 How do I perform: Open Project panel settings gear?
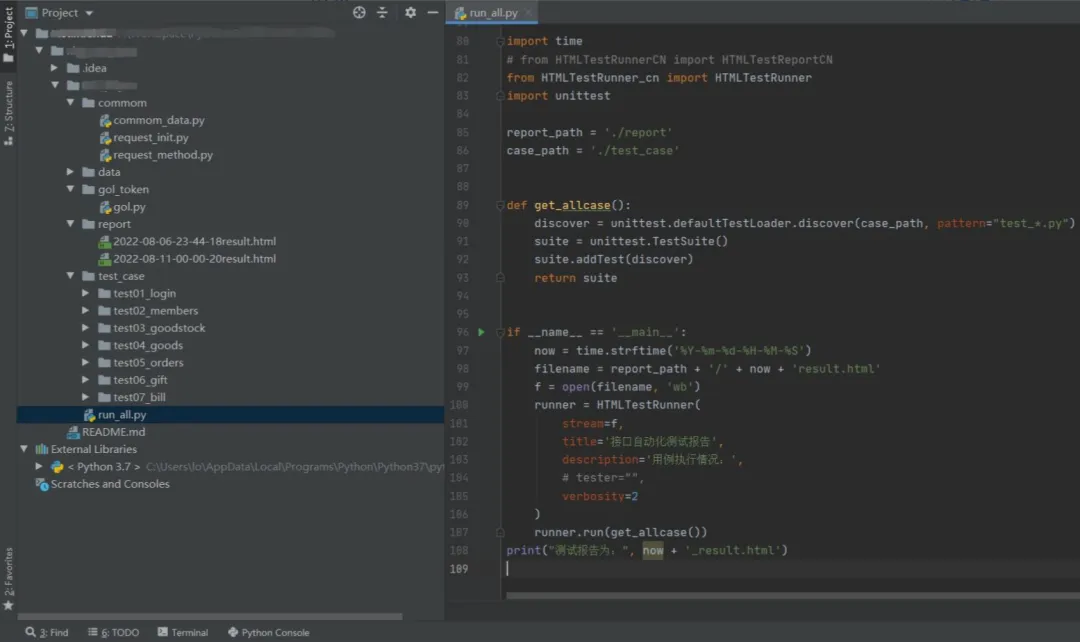pyautogui.click(x=411, y=12)
